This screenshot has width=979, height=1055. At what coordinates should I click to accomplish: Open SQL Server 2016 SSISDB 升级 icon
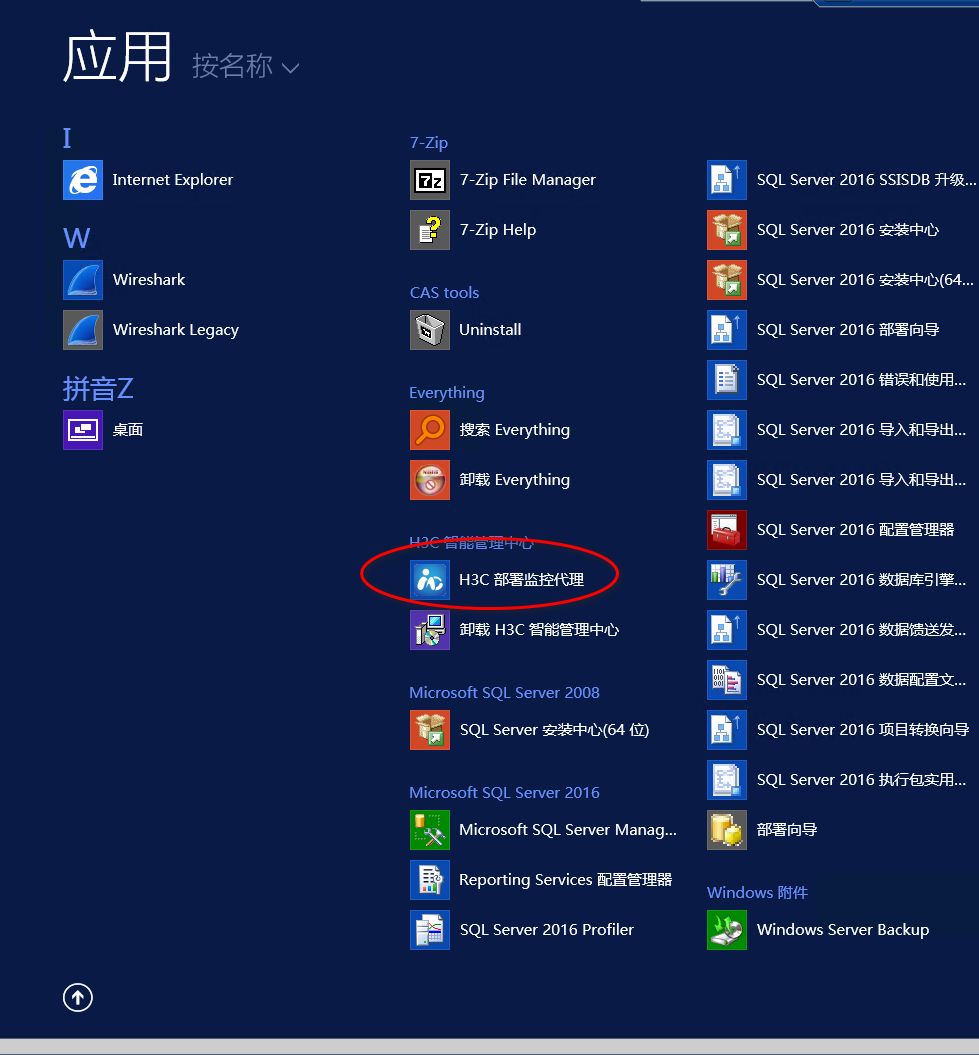(727, 180)
